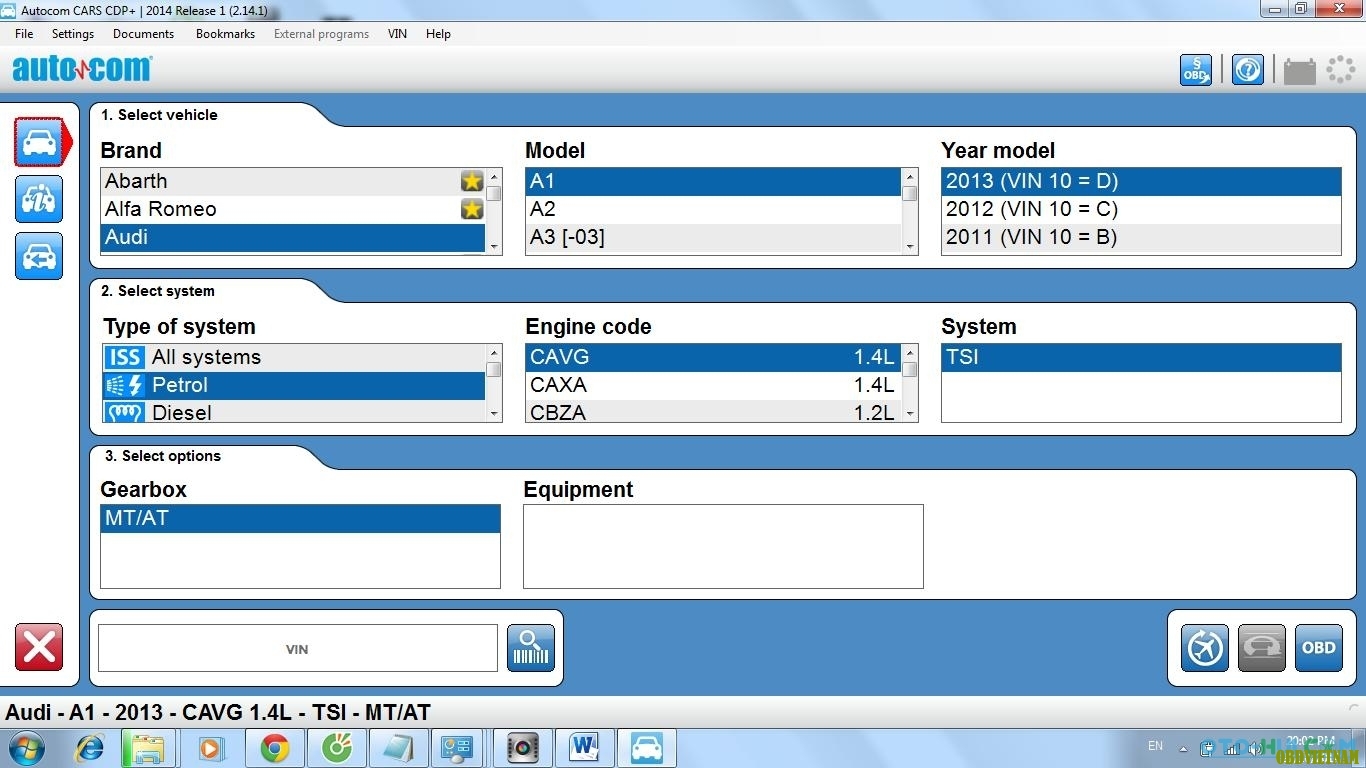
Task: Click into the VIN input field
Action: pyautogui.click(x=297, y=648)
